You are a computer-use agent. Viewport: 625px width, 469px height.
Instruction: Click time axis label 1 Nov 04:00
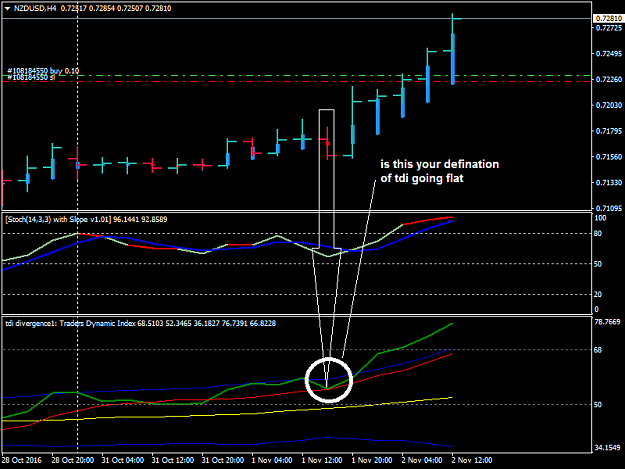click(x=272, y=460)
